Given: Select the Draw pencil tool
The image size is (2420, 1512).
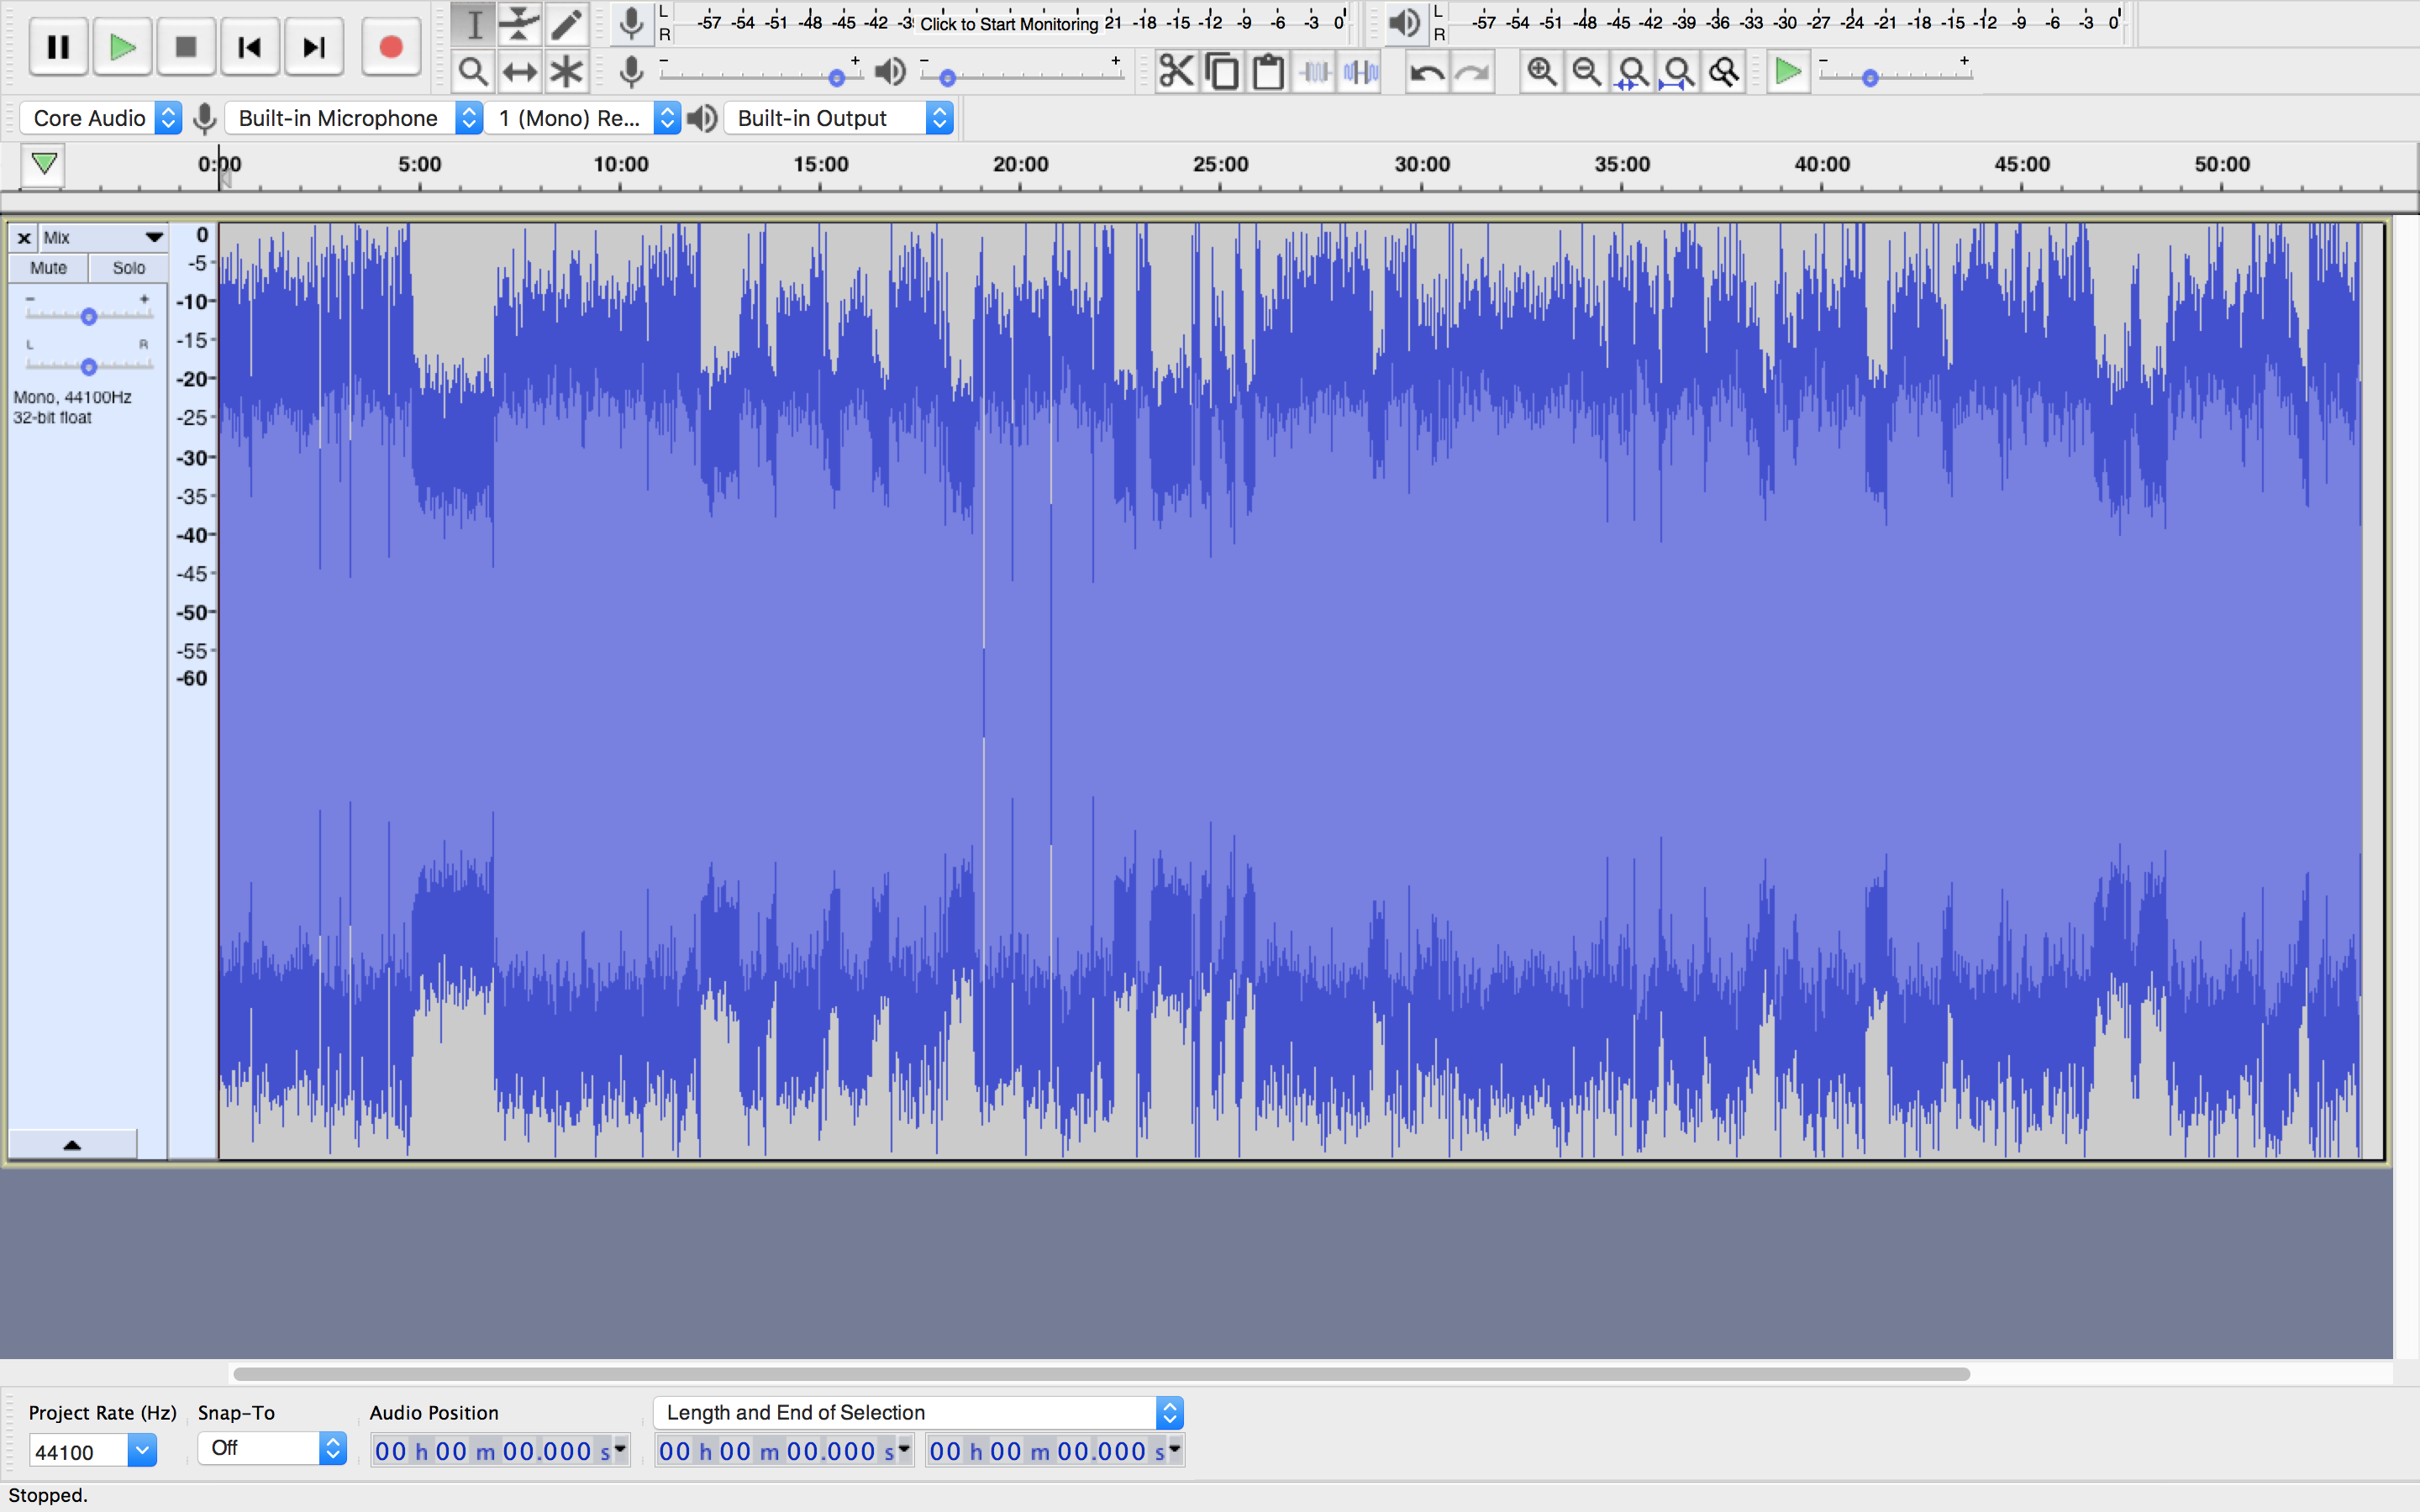Looking at the screenshot, I should 566,24.
